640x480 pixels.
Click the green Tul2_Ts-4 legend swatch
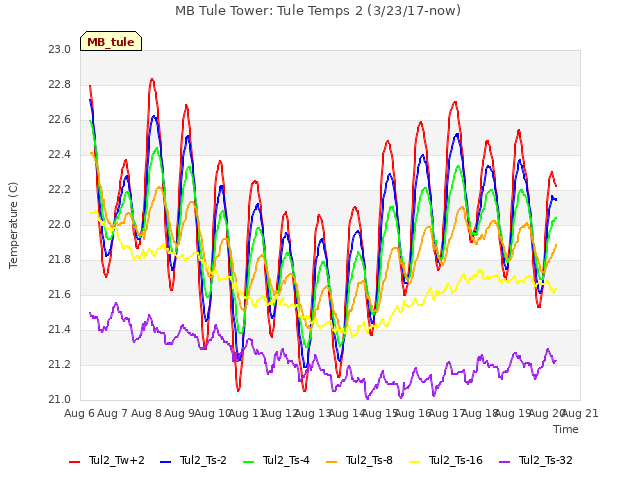249,462
